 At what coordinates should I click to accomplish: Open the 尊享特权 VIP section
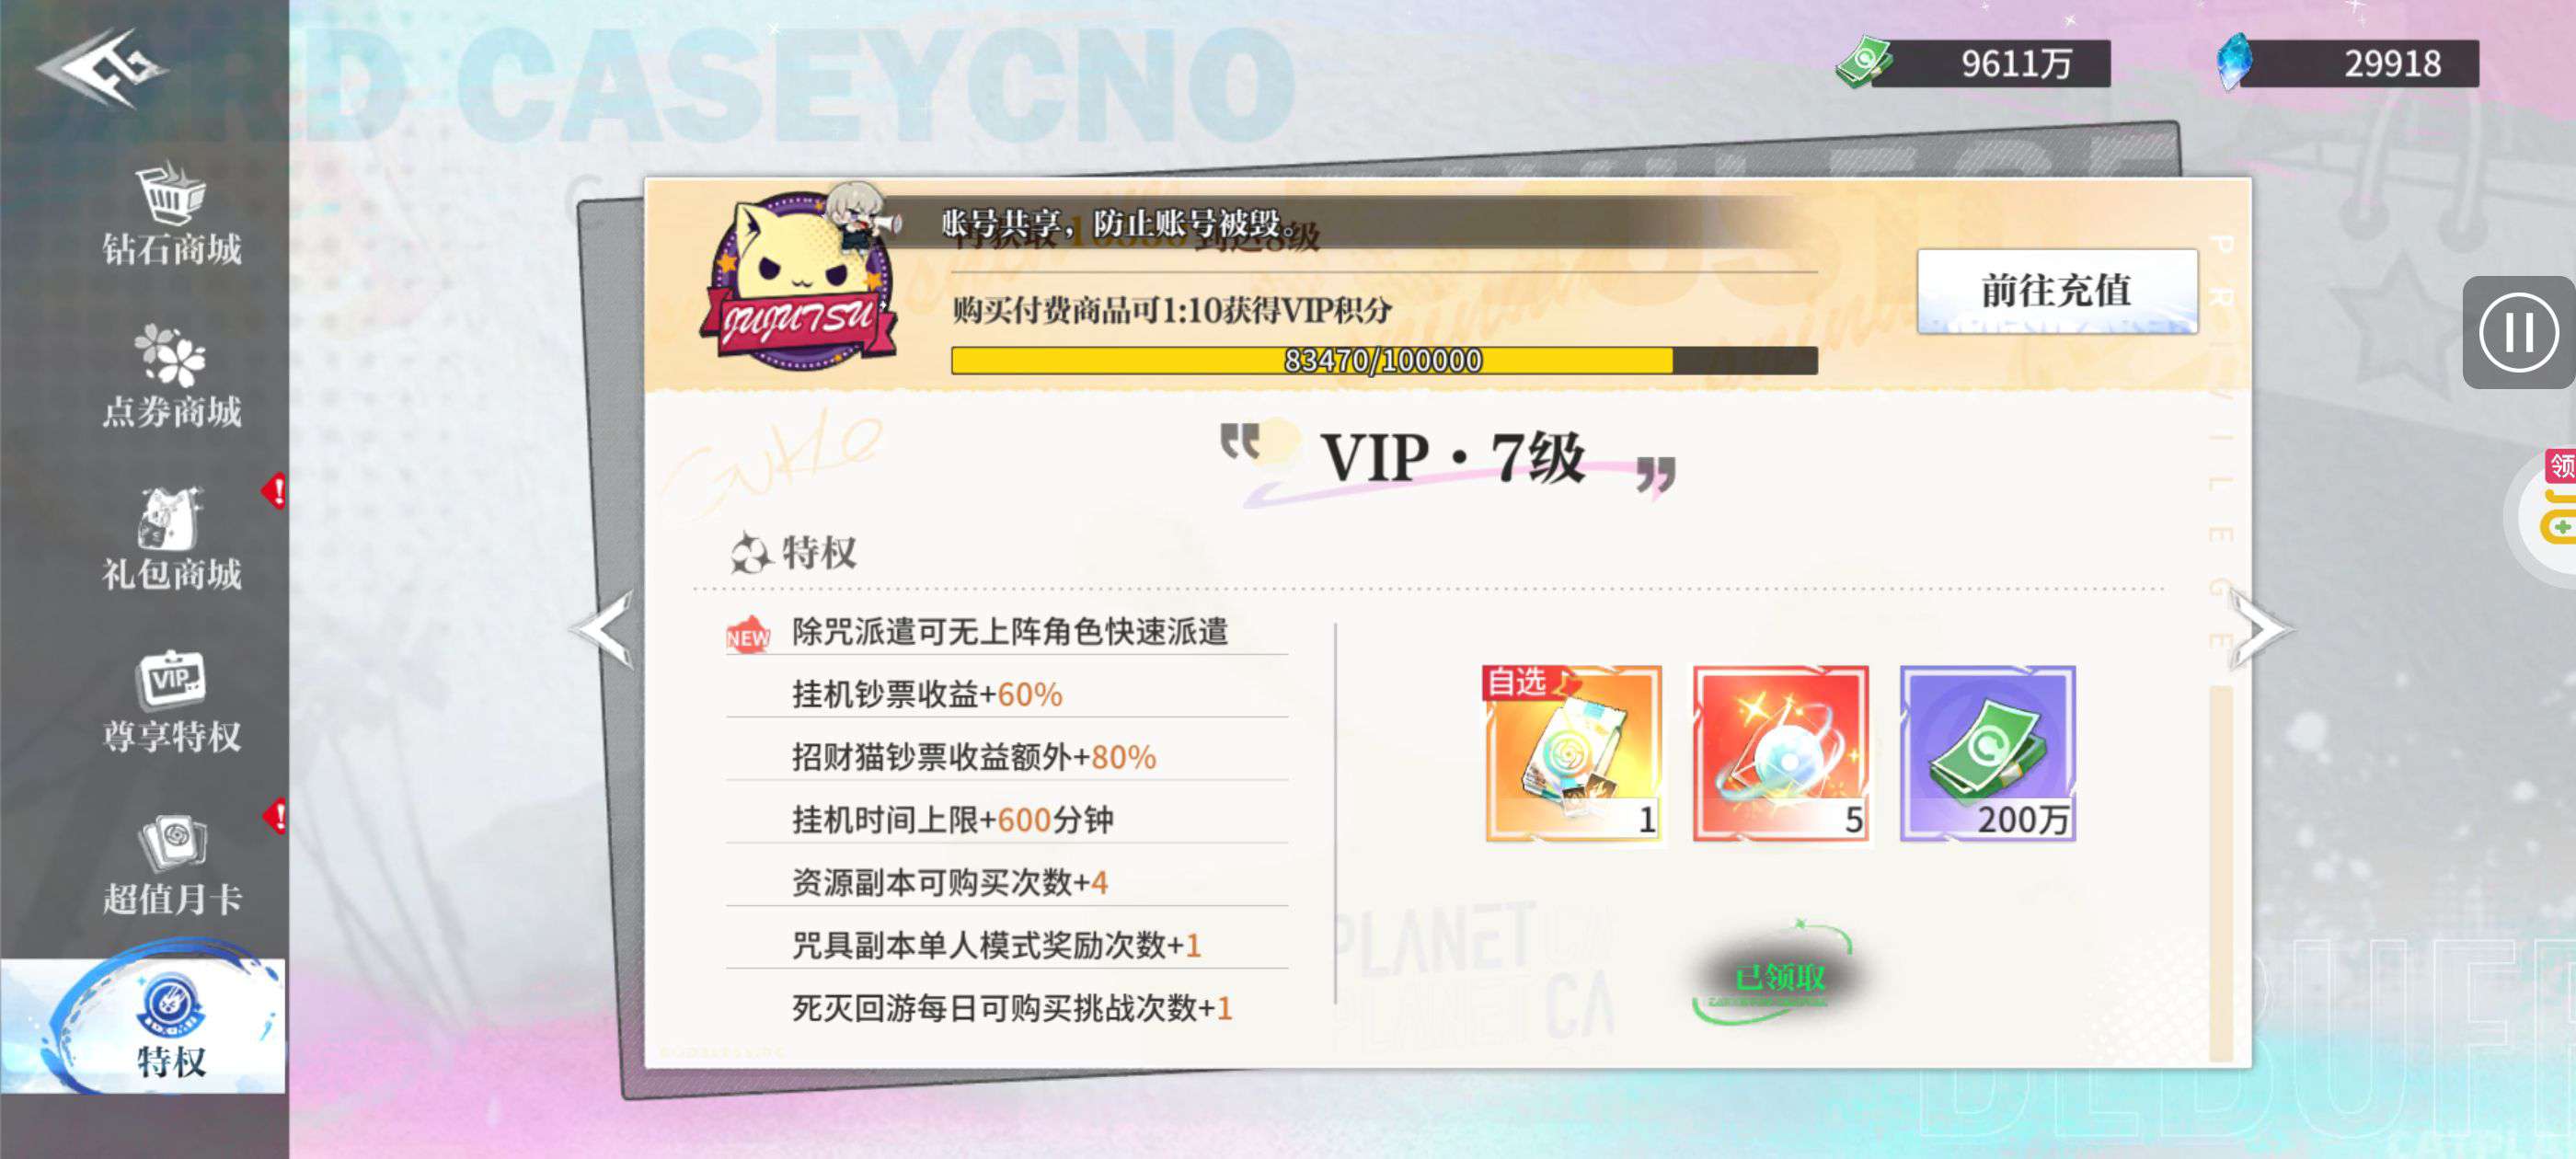171,702
